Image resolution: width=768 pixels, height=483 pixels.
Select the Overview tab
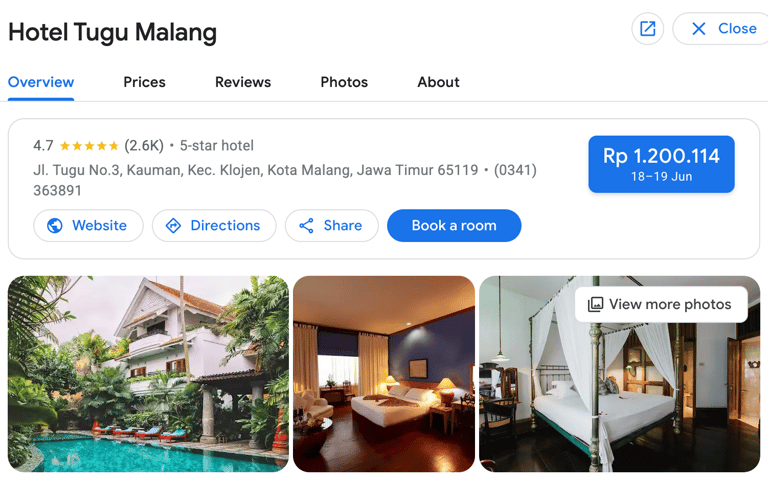[41, 82]
